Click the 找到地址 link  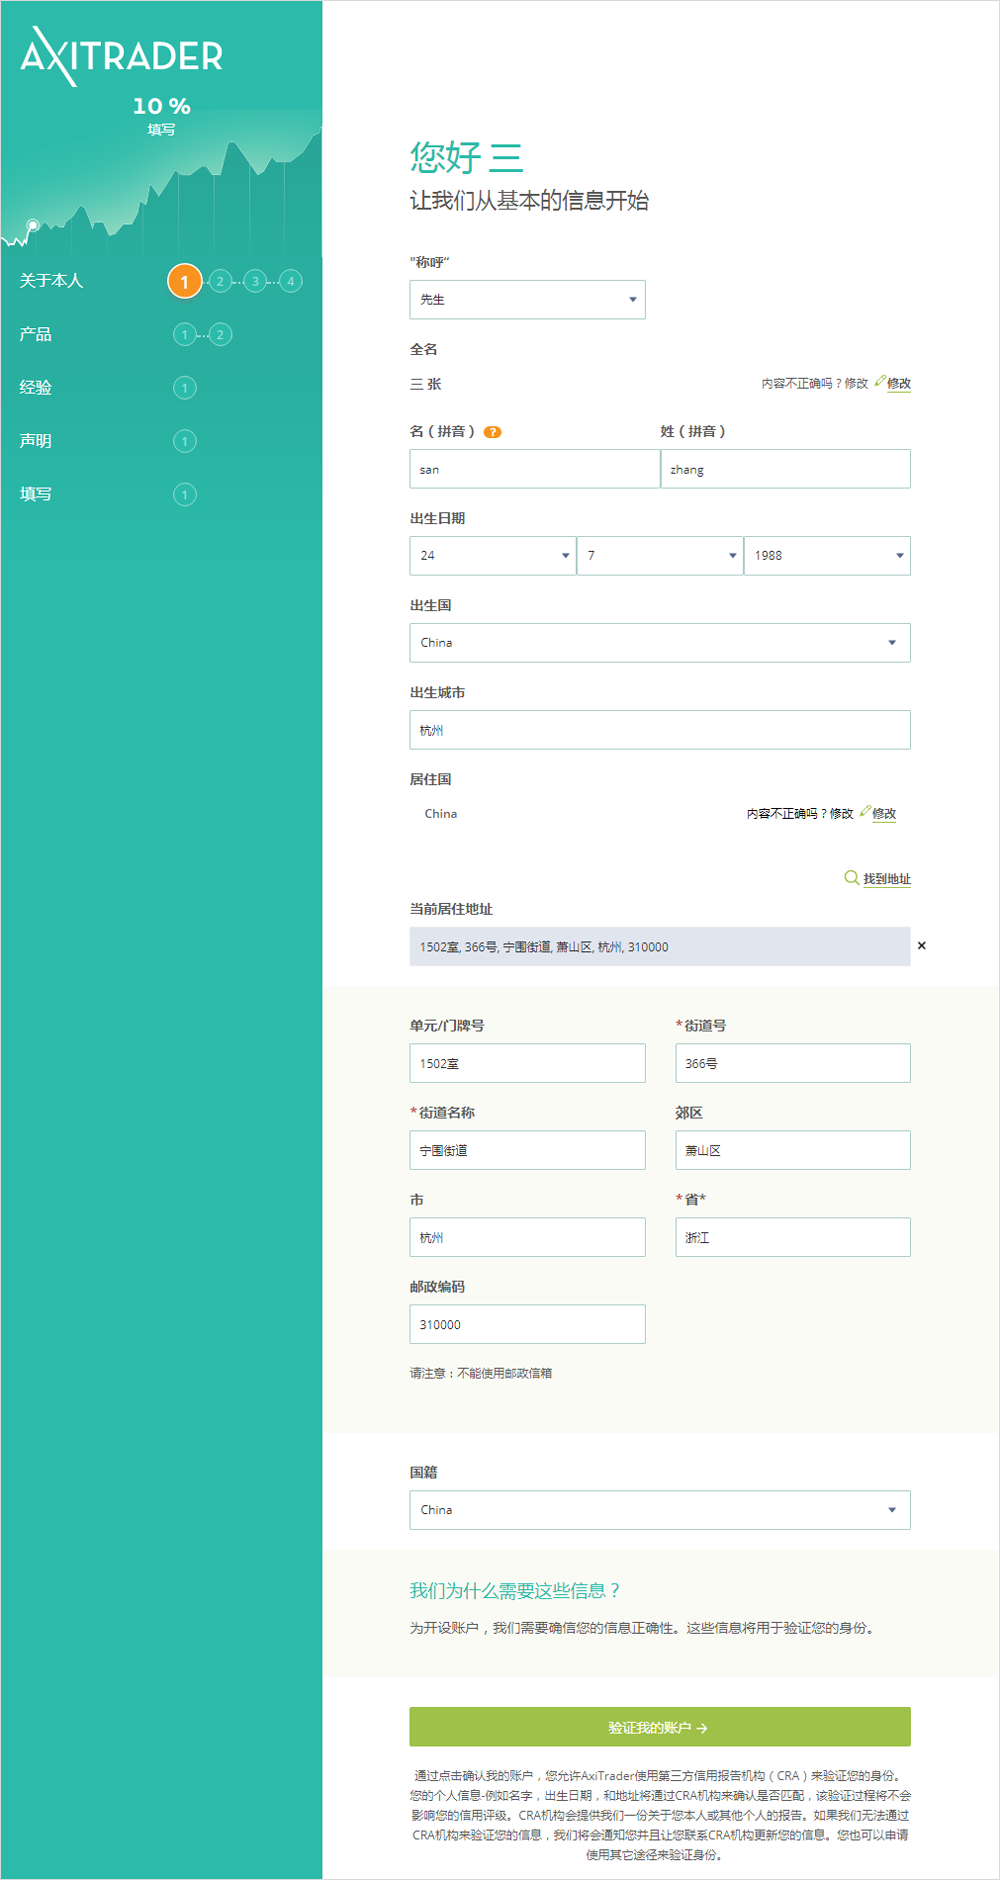887,879
